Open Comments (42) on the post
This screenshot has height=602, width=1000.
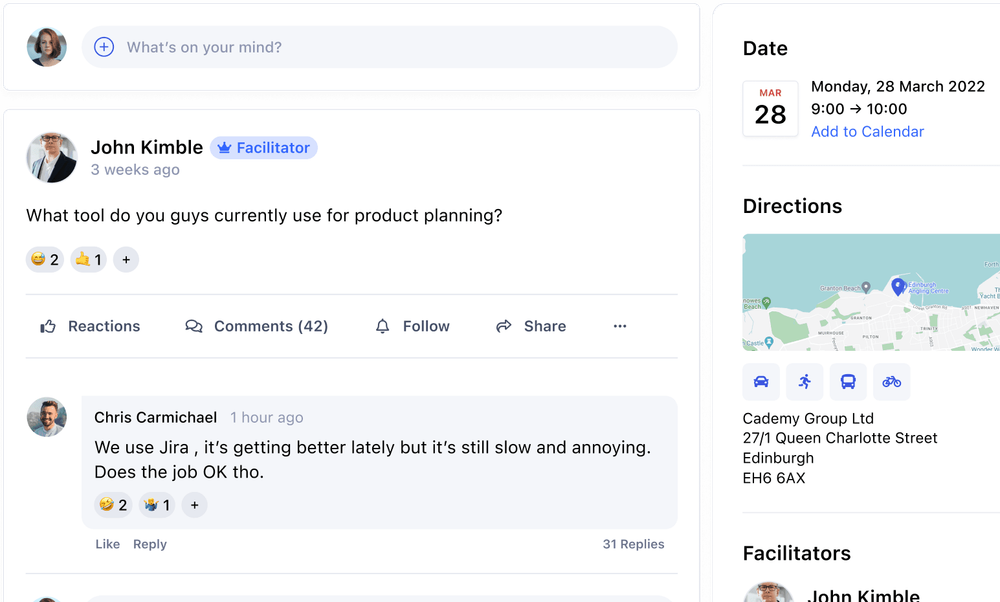(257, 326)
